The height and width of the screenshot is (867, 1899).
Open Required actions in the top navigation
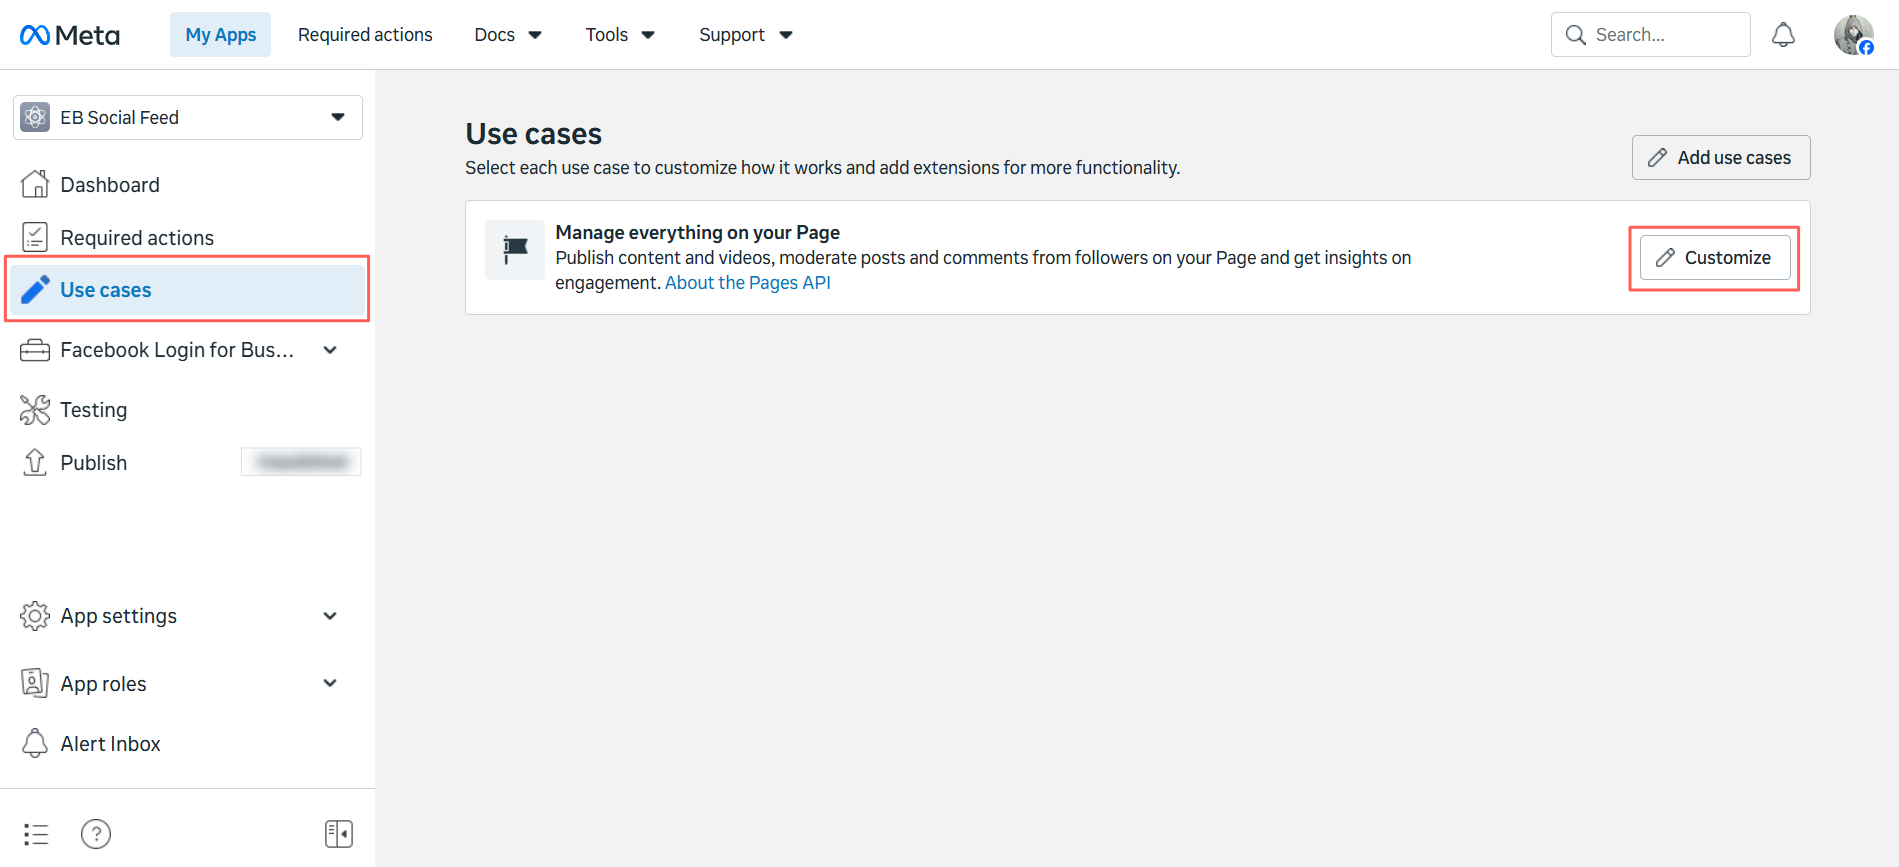pos(365,35)
